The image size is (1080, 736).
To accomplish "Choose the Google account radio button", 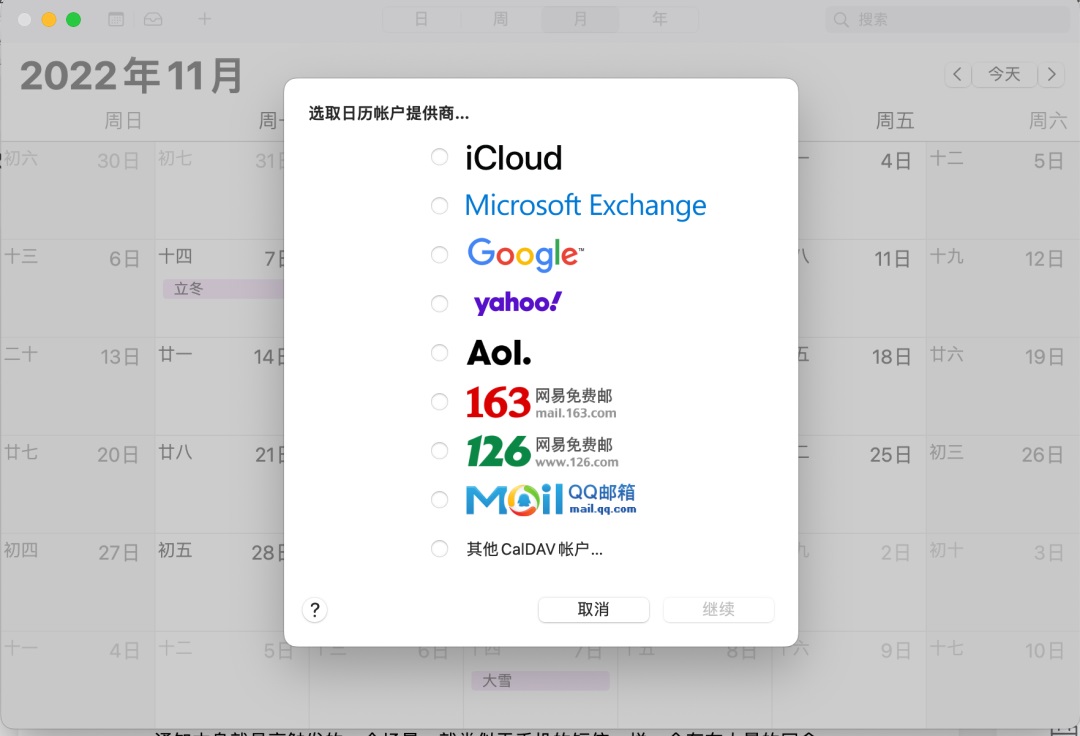I will click(x=439, y=255).
